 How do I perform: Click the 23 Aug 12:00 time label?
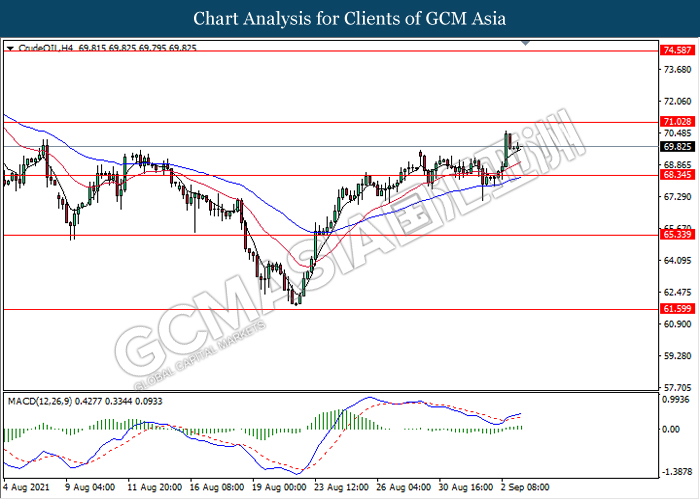click(342, 487)
